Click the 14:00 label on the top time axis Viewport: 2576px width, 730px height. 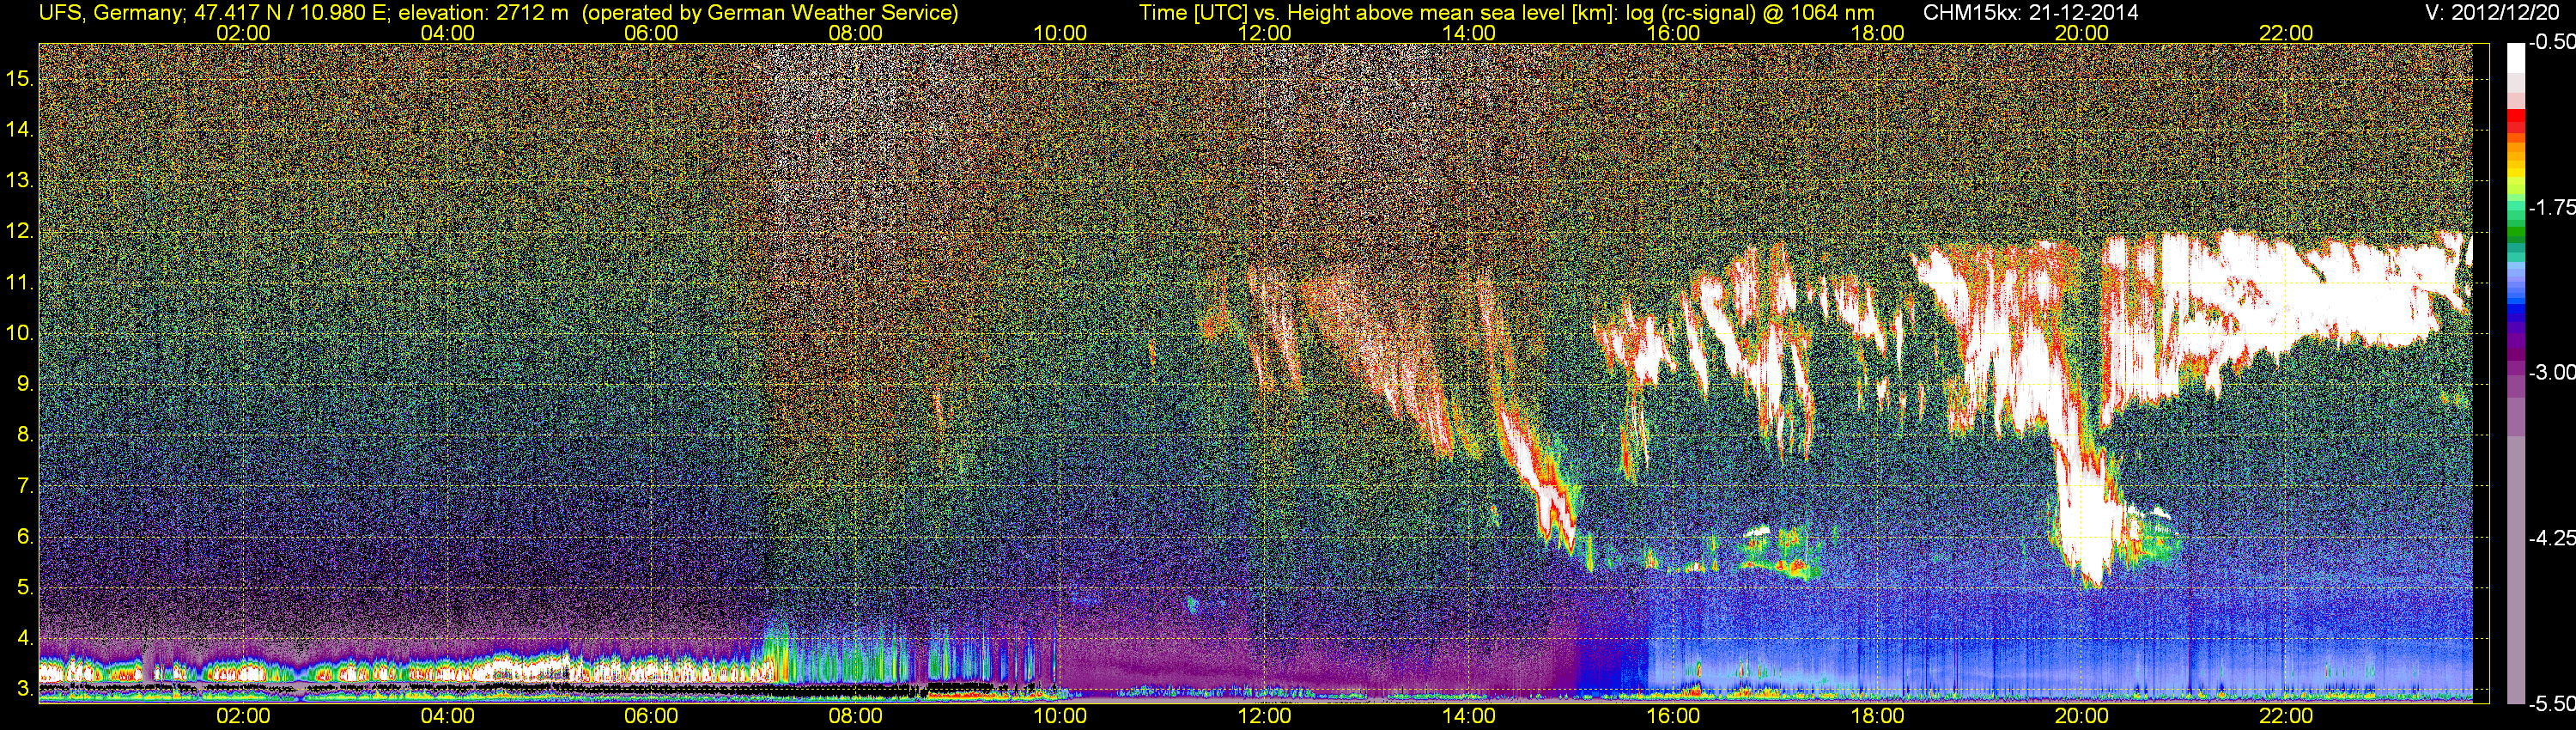[x=1469, y=33]
